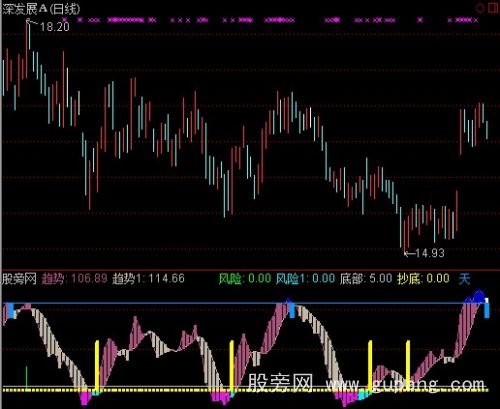The width and height of the screenshot is (500, 409).
Task: Click the cyan 风险1 indicator label
Action: (290, 278)
